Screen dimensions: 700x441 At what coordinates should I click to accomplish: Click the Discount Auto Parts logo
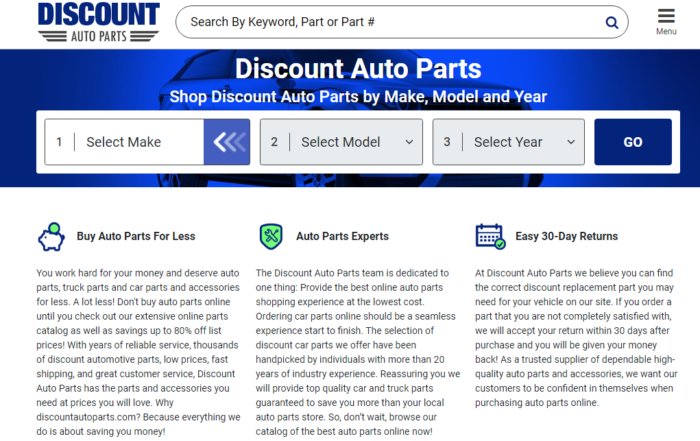[98, 22]
